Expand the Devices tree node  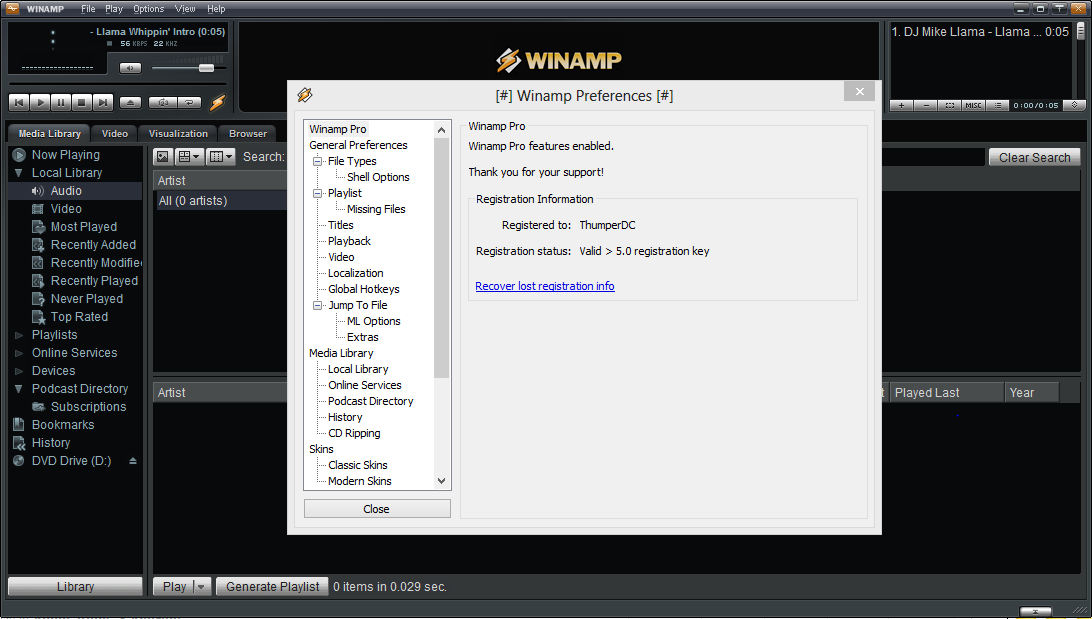(19, 371)
